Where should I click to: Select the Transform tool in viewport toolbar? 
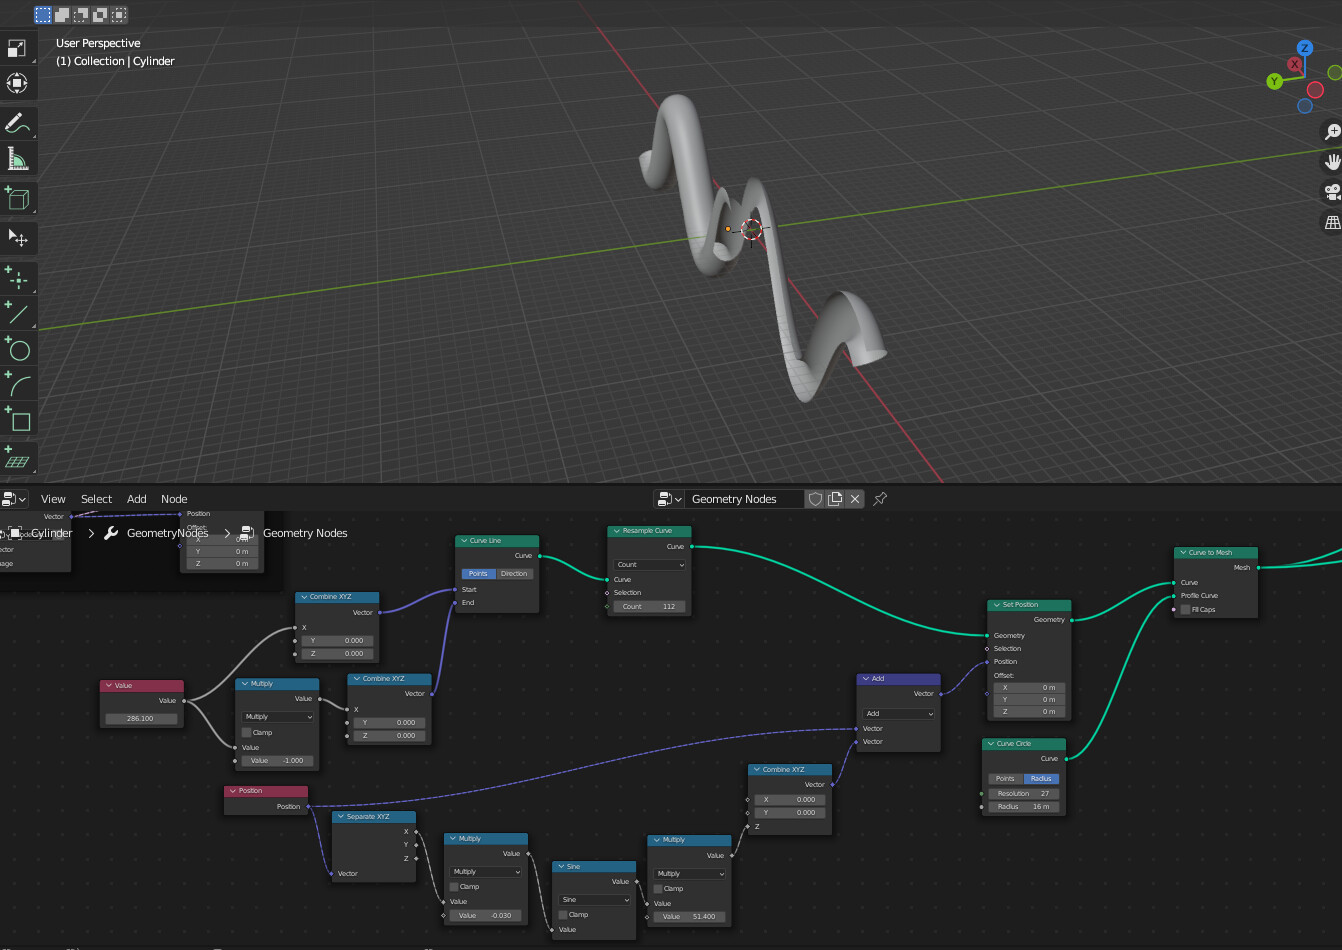(17, 83)
